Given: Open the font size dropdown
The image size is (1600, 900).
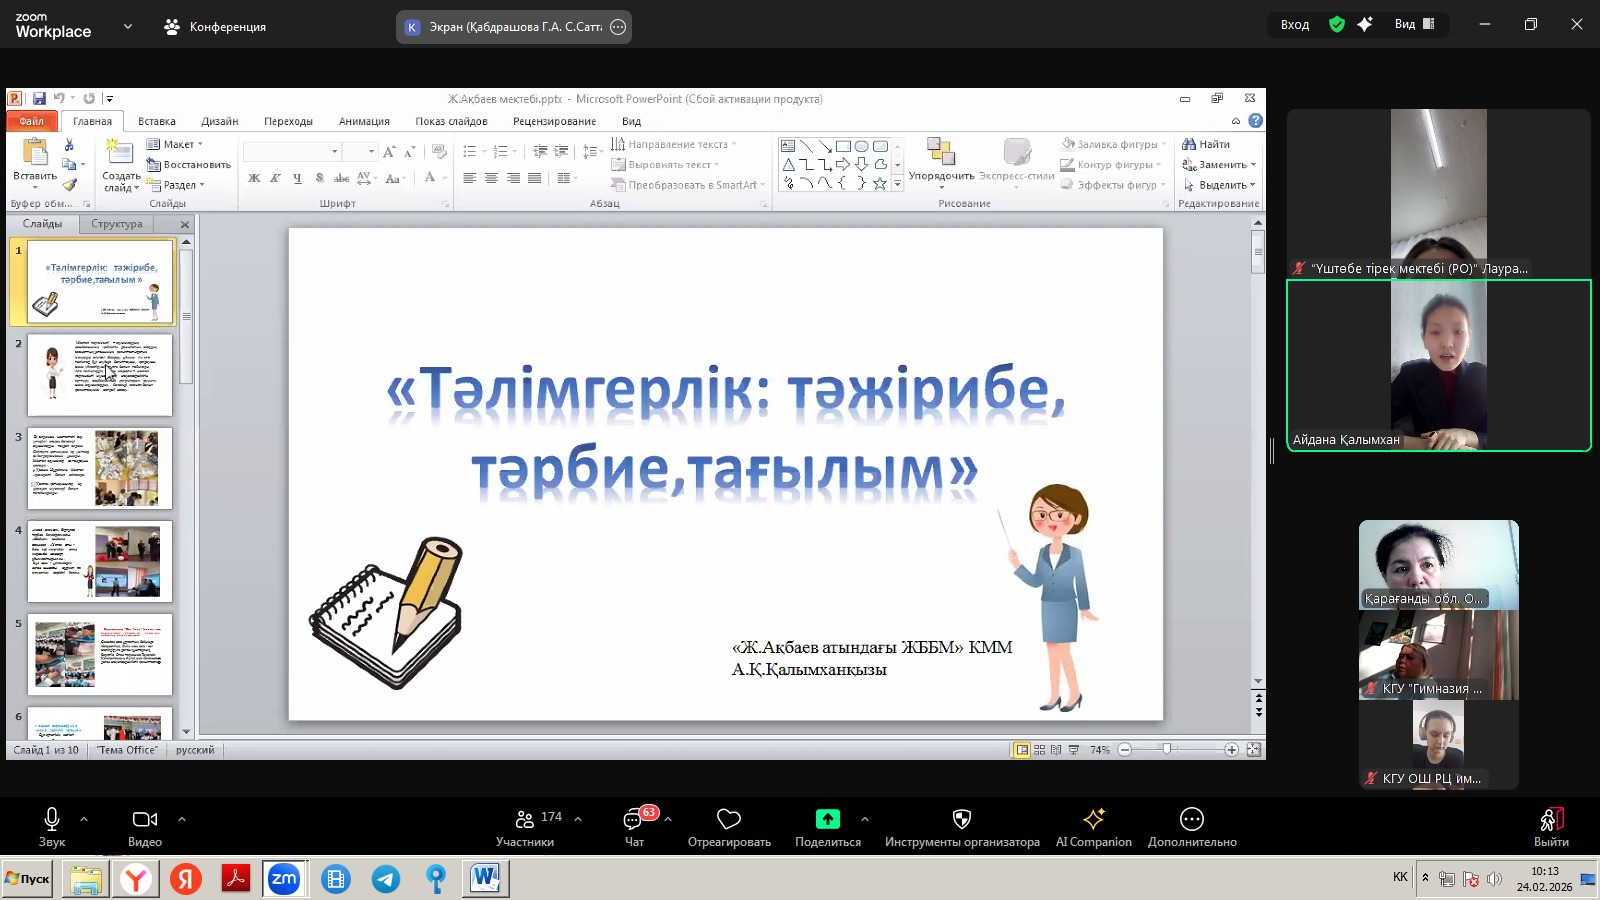Looking at the screenshot, I should (371, 151).
